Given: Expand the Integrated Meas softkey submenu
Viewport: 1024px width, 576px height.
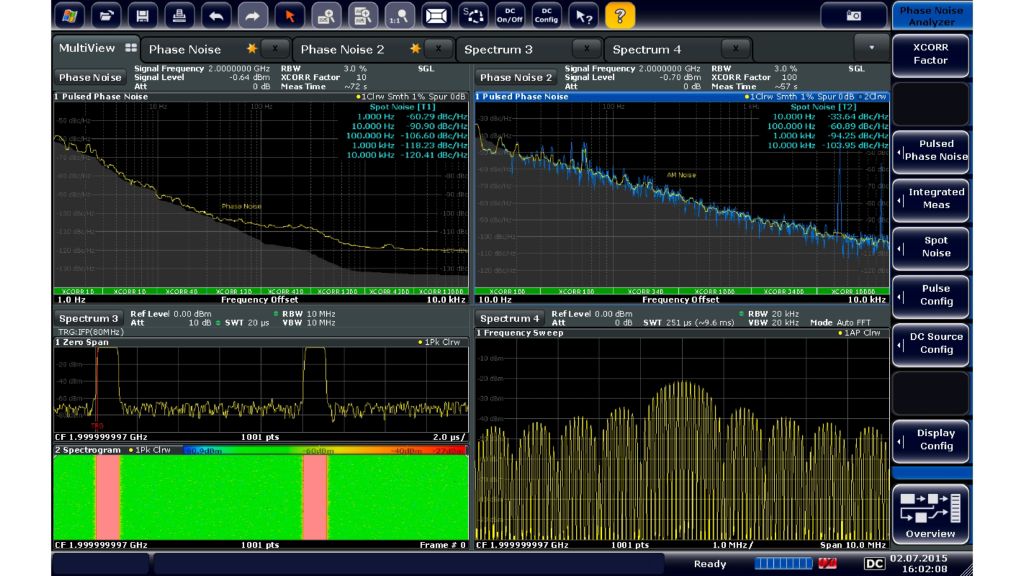Looking at the screenshot, I should click(930, 199).
